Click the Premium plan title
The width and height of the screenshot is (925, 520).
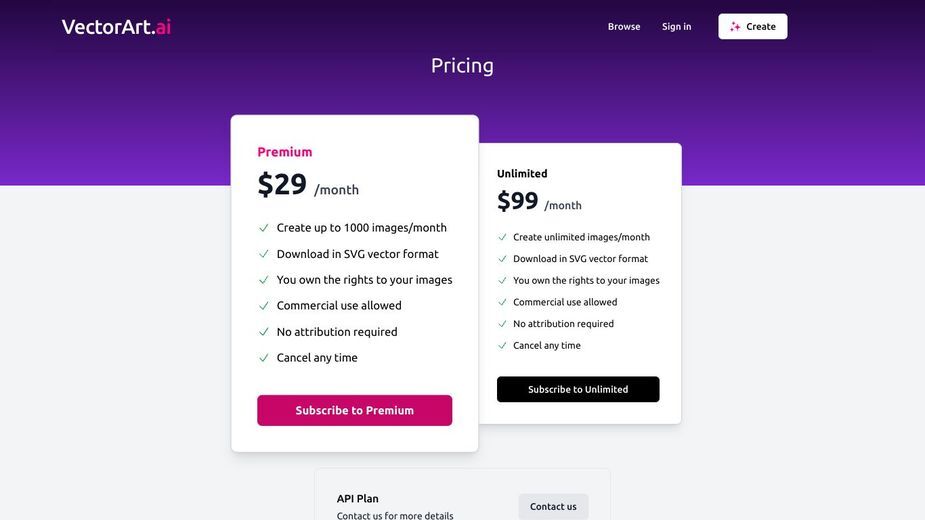(x=284, y=152)
